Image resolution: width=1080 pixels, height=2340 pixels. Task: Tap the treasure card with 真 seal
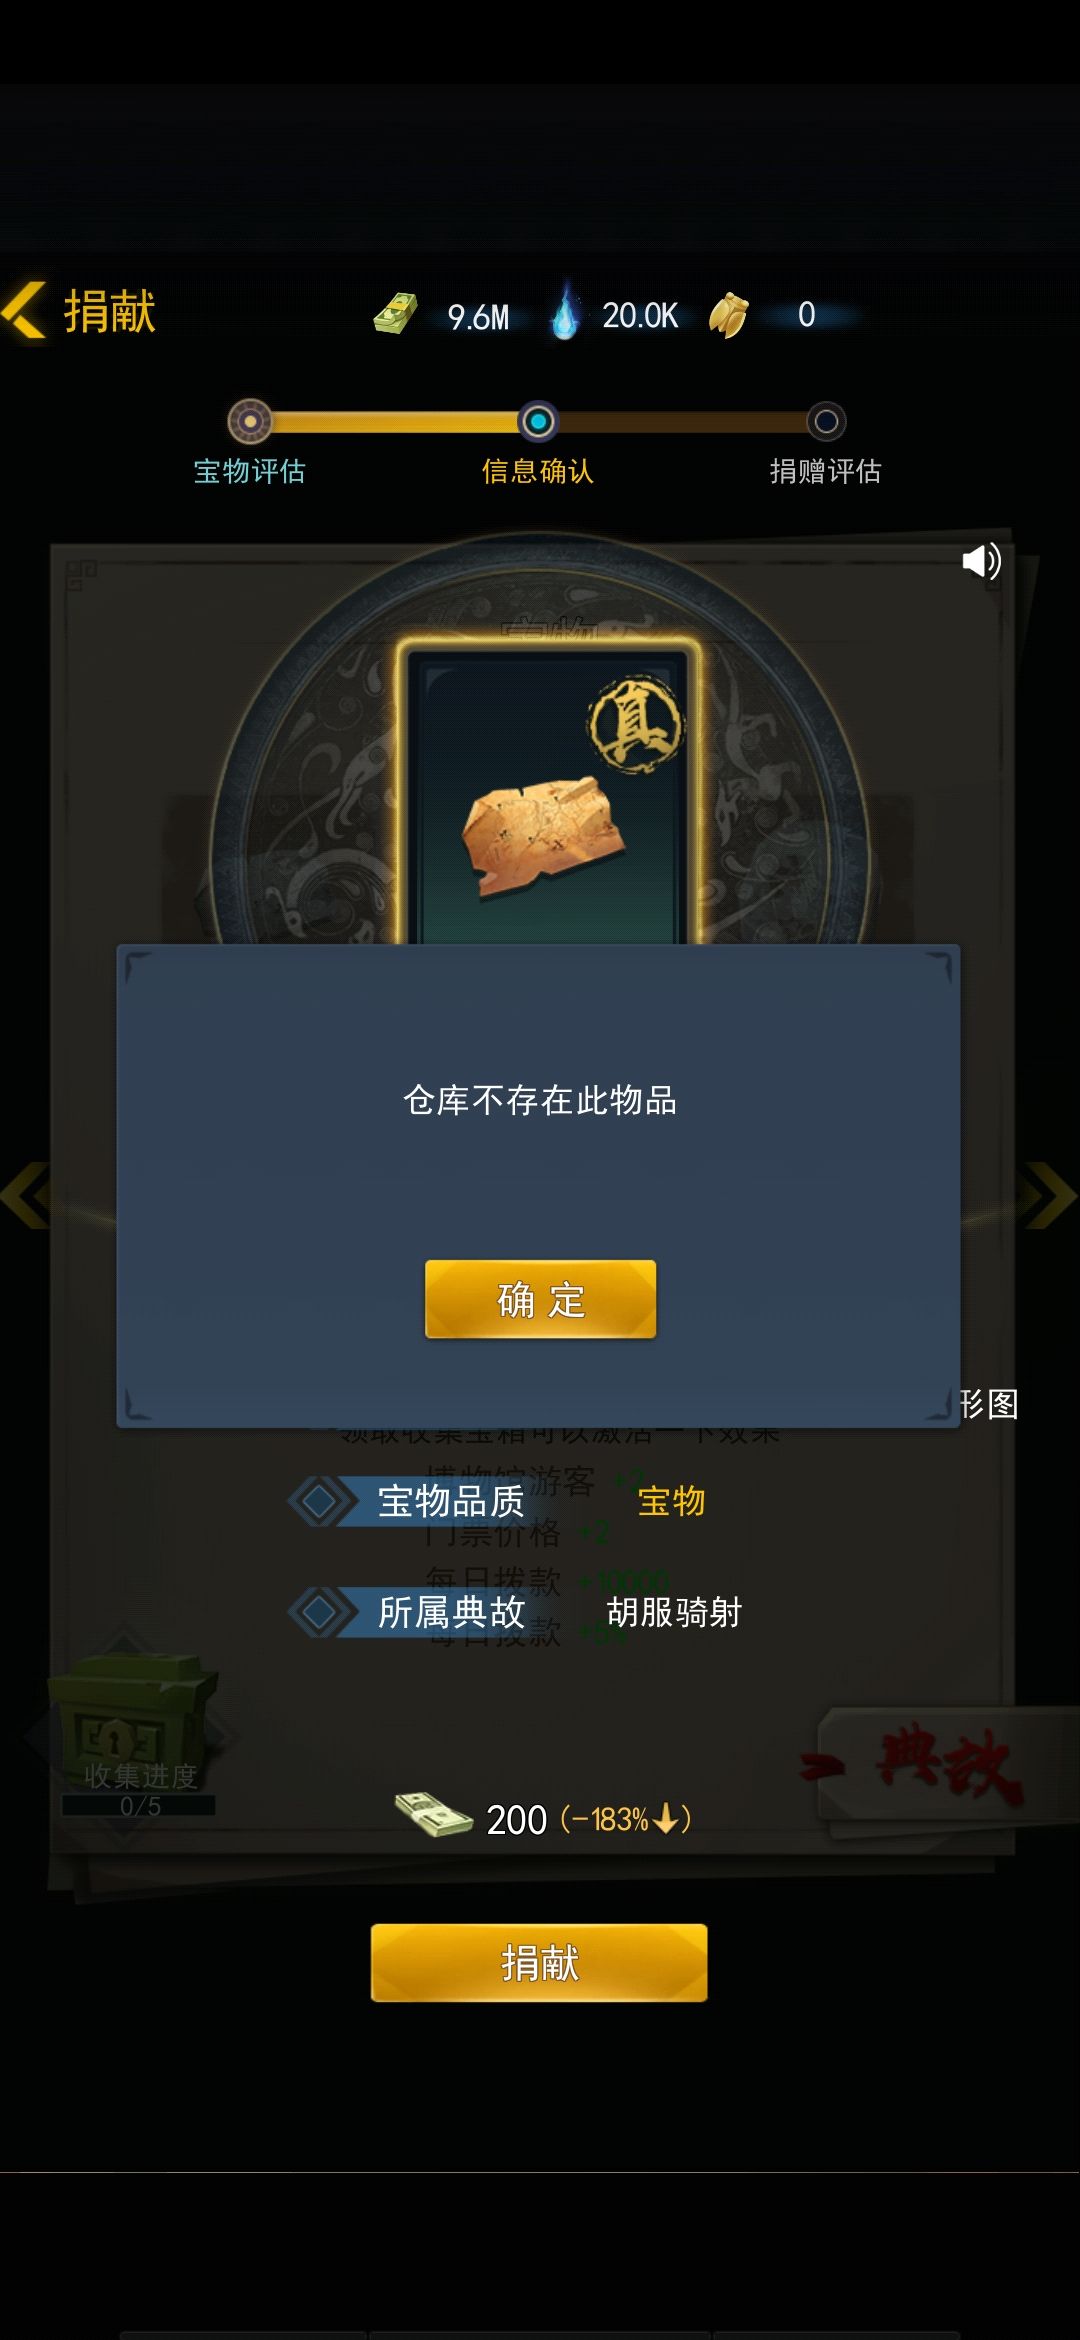pyautogui.click(x=550, y=795)
